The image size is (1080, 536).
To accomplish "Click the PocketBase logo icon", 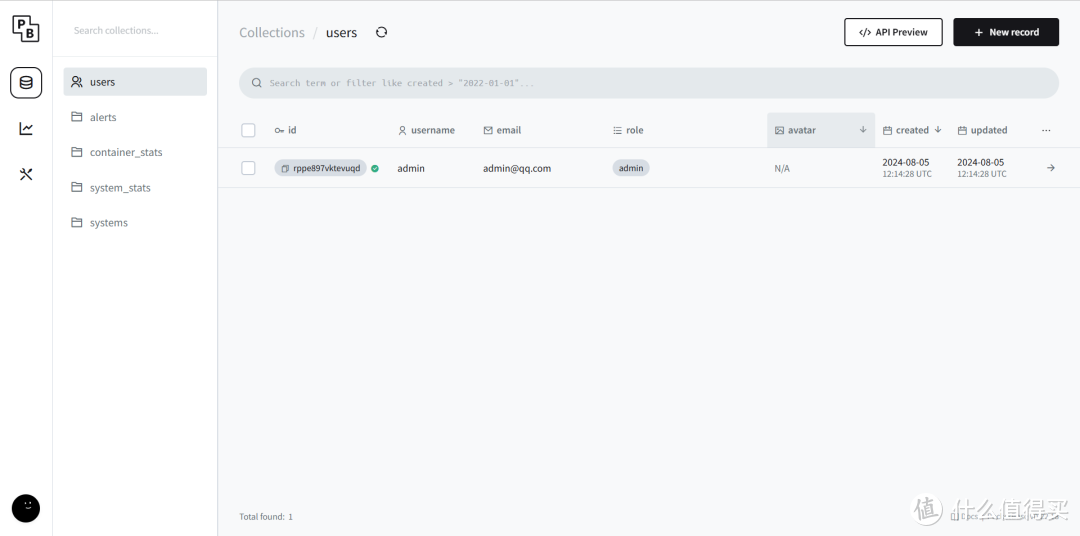I will pyautogui.click(x=26, y=28).
